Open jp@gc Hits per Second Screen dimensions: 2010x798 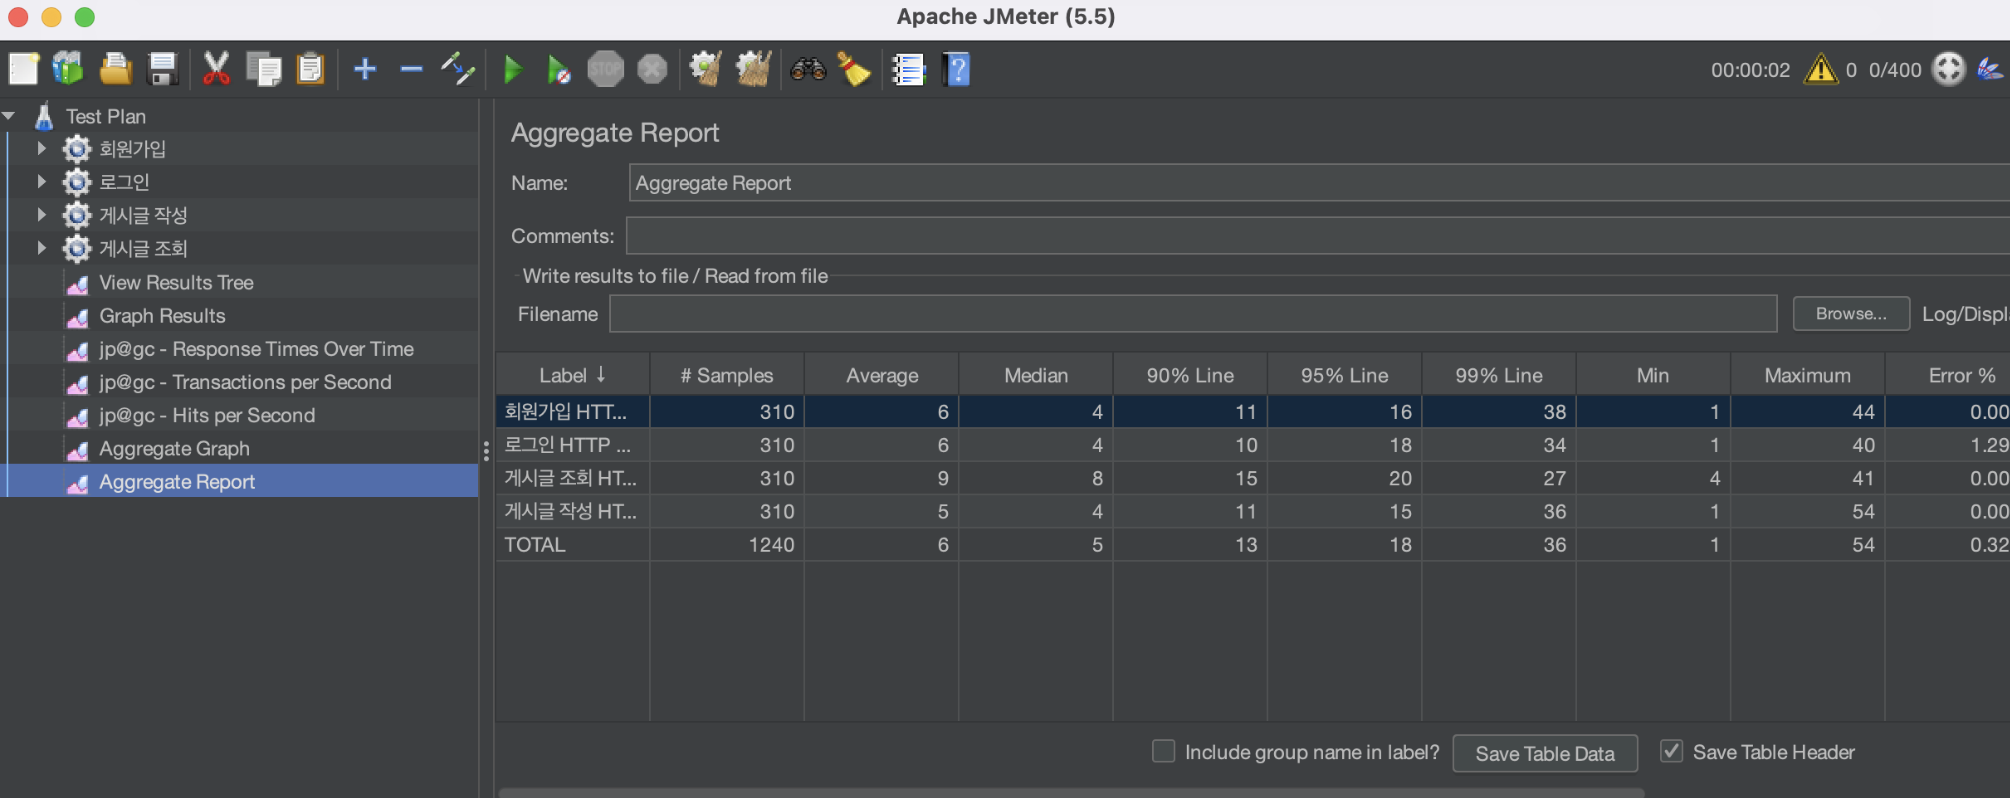(207, 415)
